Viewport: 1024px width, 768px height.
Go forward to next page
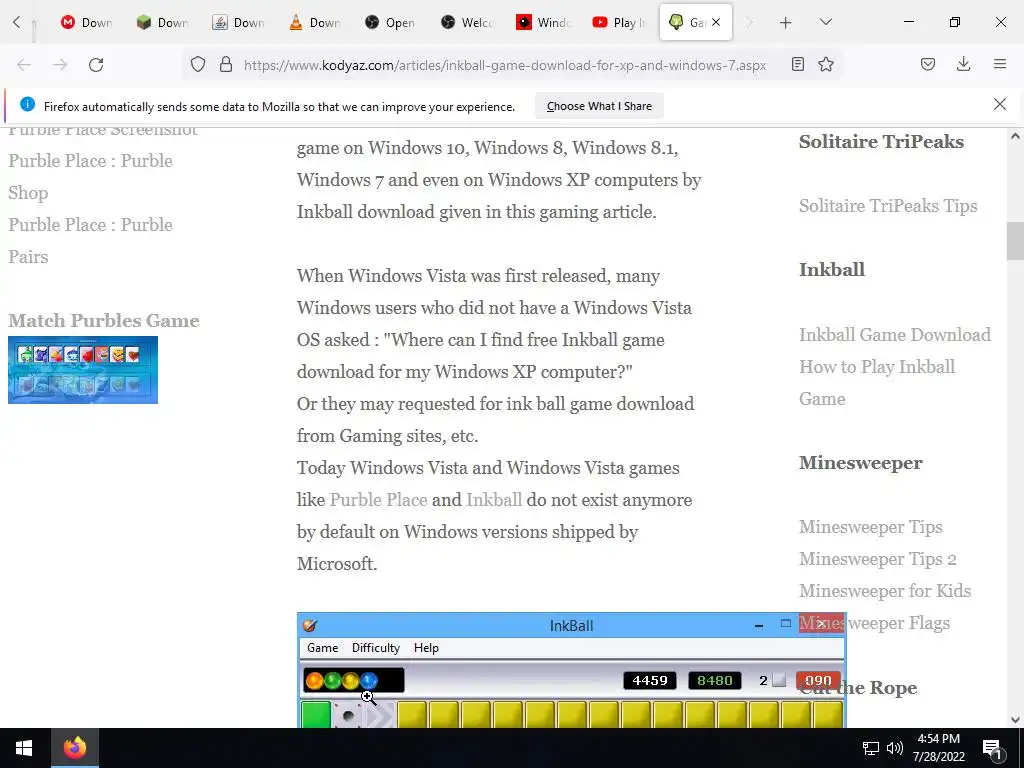tap(60, 65)
